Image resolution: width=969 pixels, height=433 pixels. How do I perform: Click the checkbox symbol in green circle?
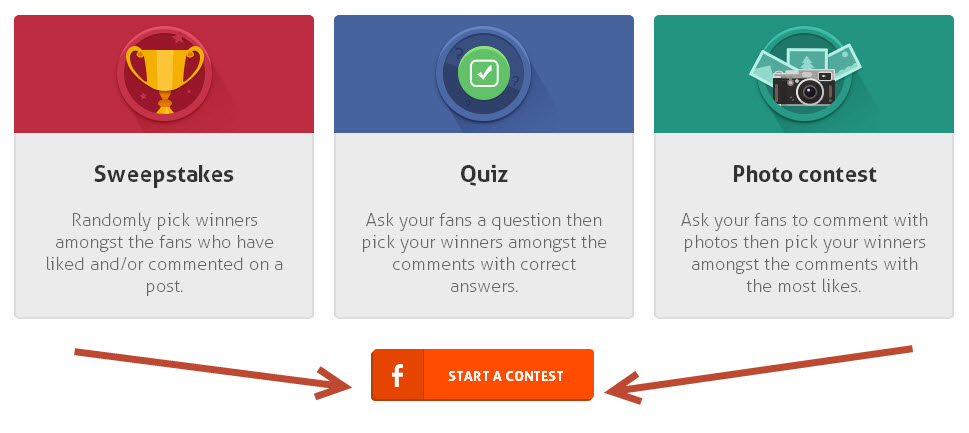[484, 74]
